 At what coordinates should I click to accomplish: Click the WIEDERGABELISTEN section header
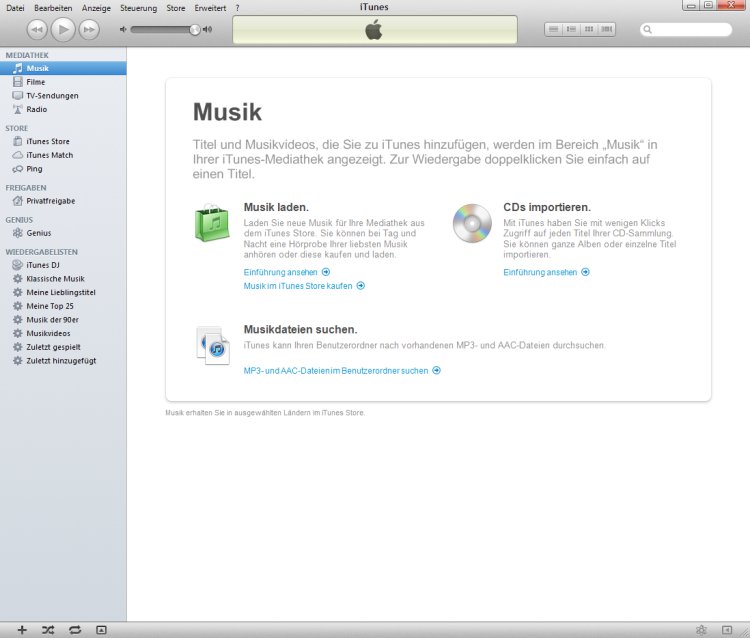point(41,252)
